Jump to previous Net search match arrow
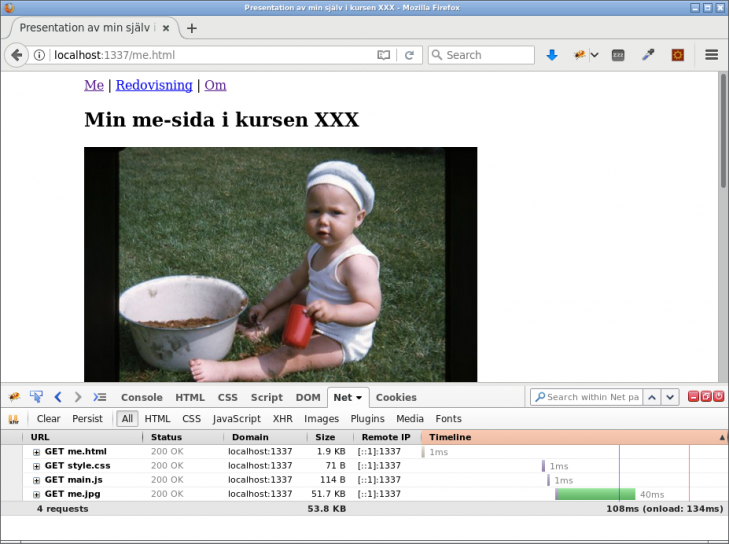 tap(652, 397)
